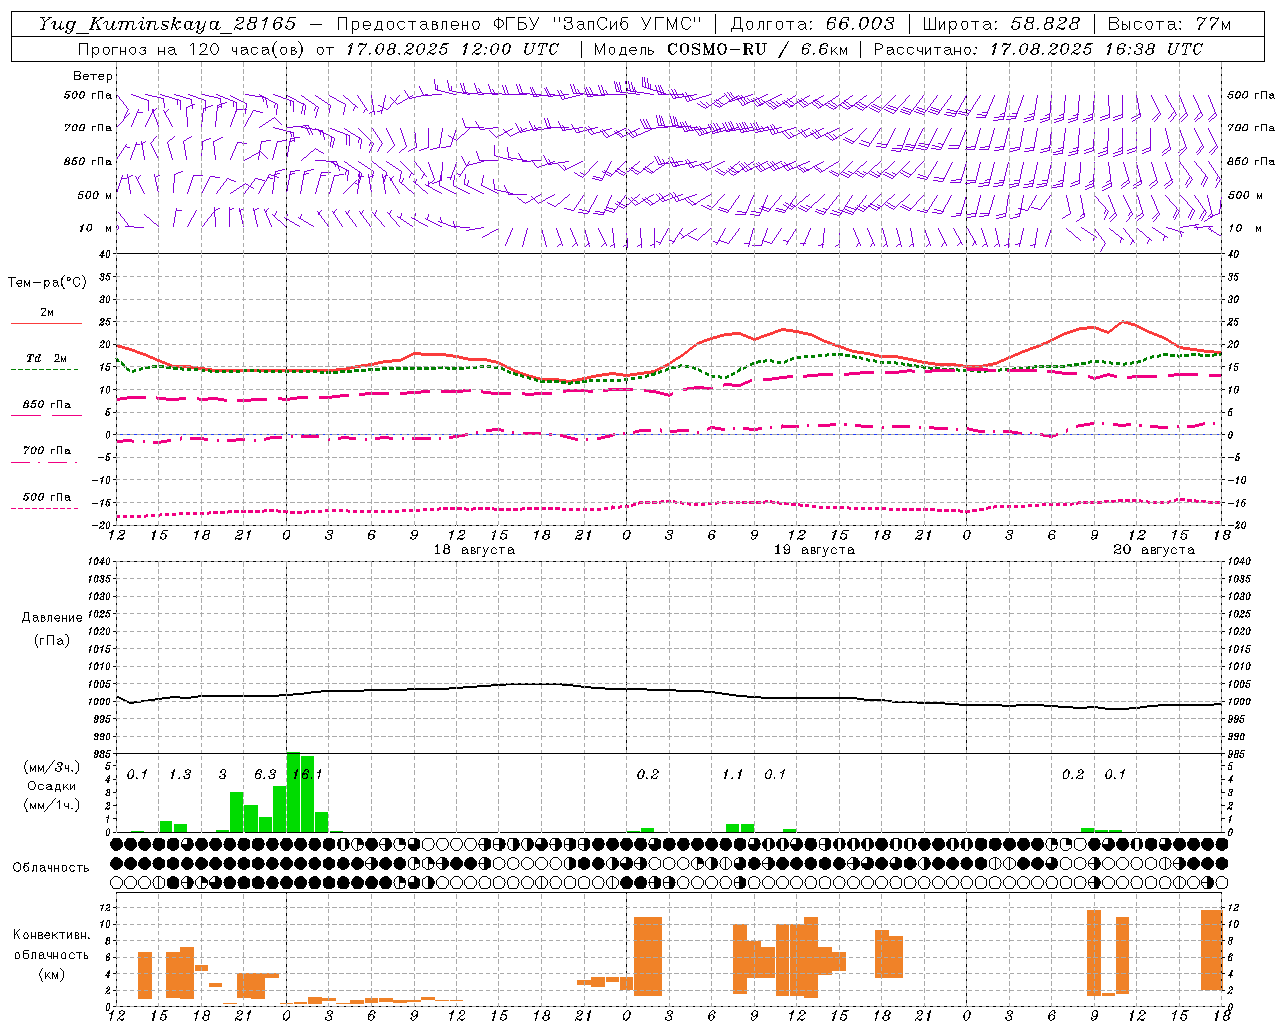
Task: Click the 1.1 precipitation total value
Action: [733, 775]
